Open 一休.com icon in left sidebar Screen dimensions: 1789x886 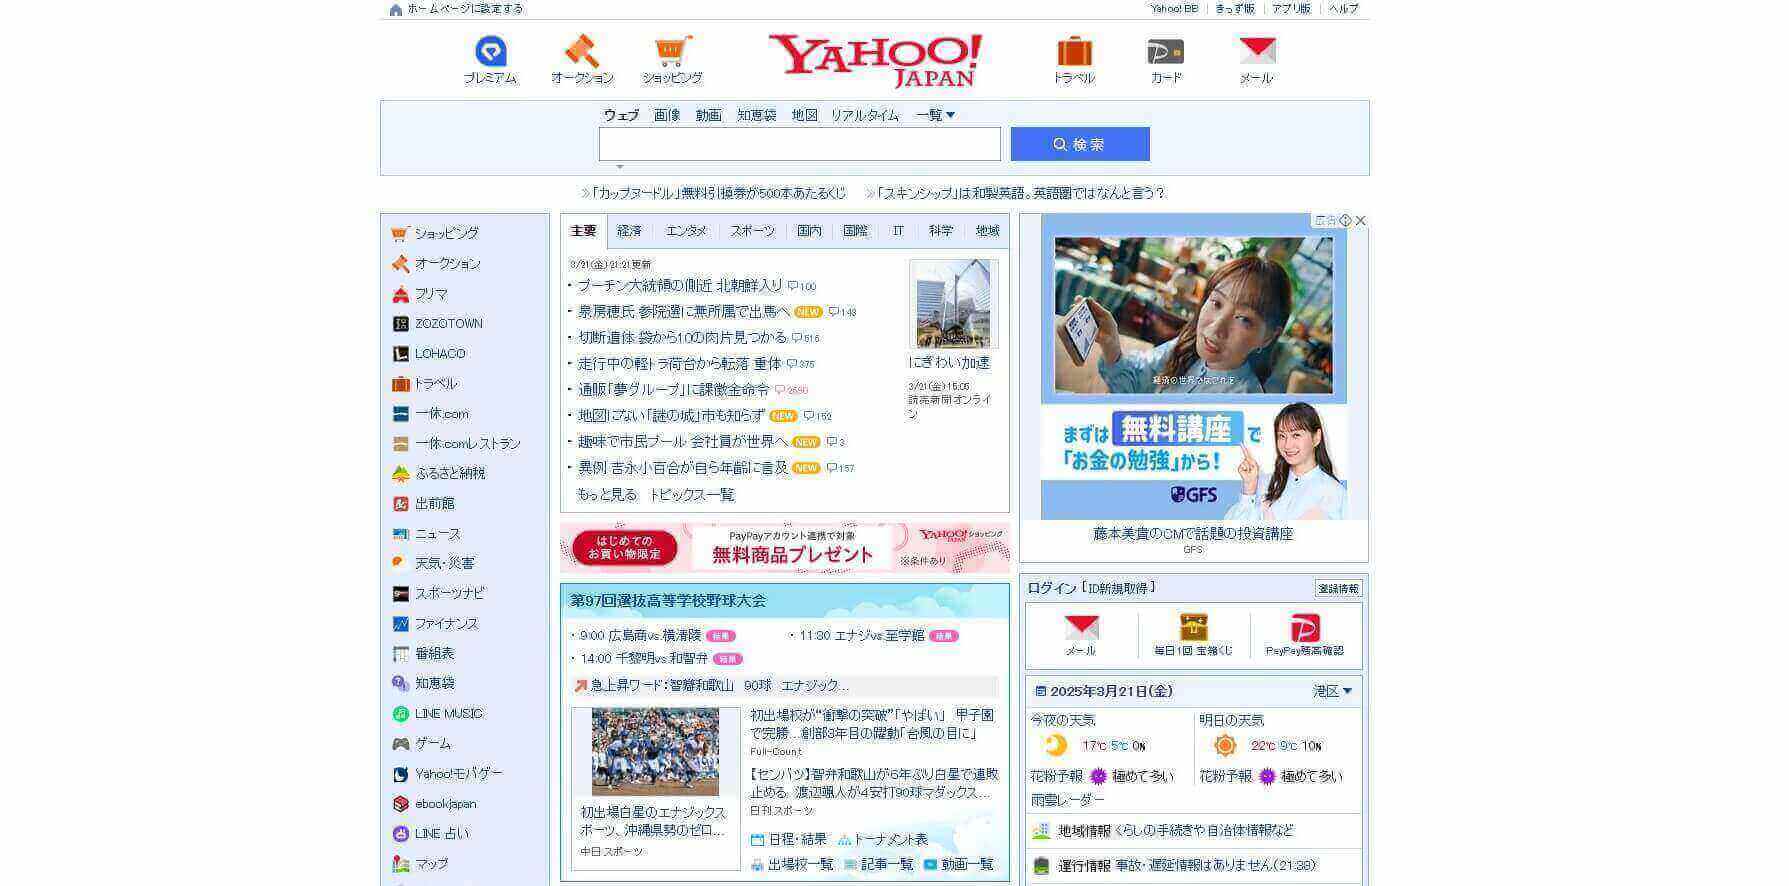coord(400,414)
